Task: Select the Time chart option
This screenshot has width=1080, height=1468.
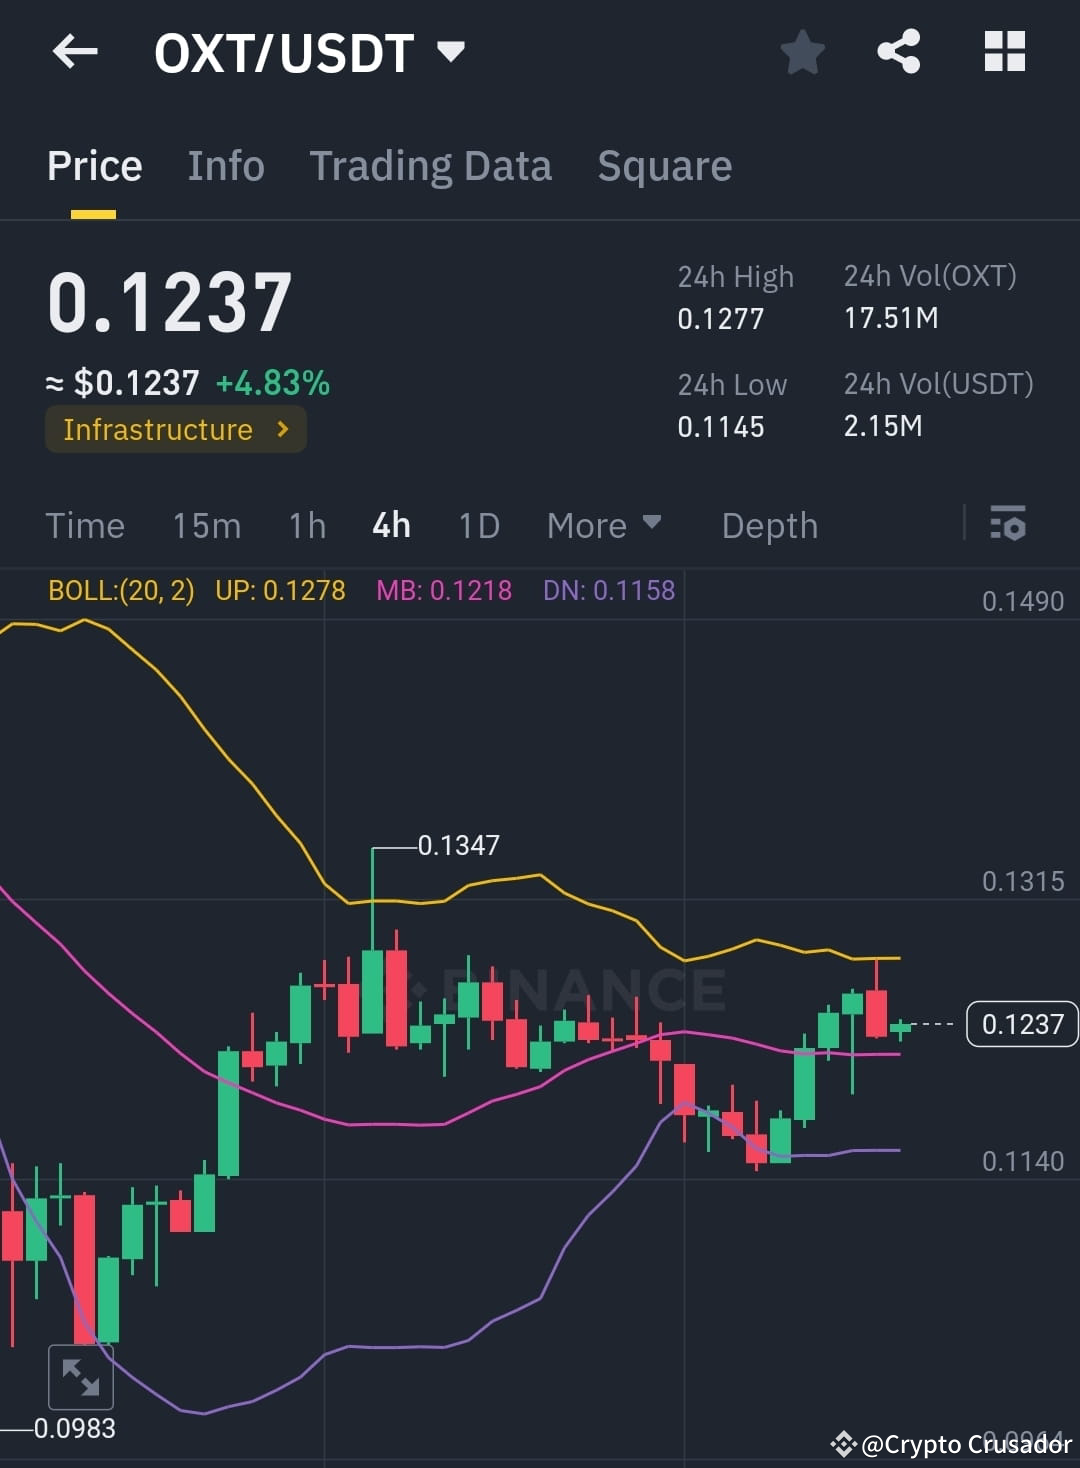Action: (x=84, y=524)
